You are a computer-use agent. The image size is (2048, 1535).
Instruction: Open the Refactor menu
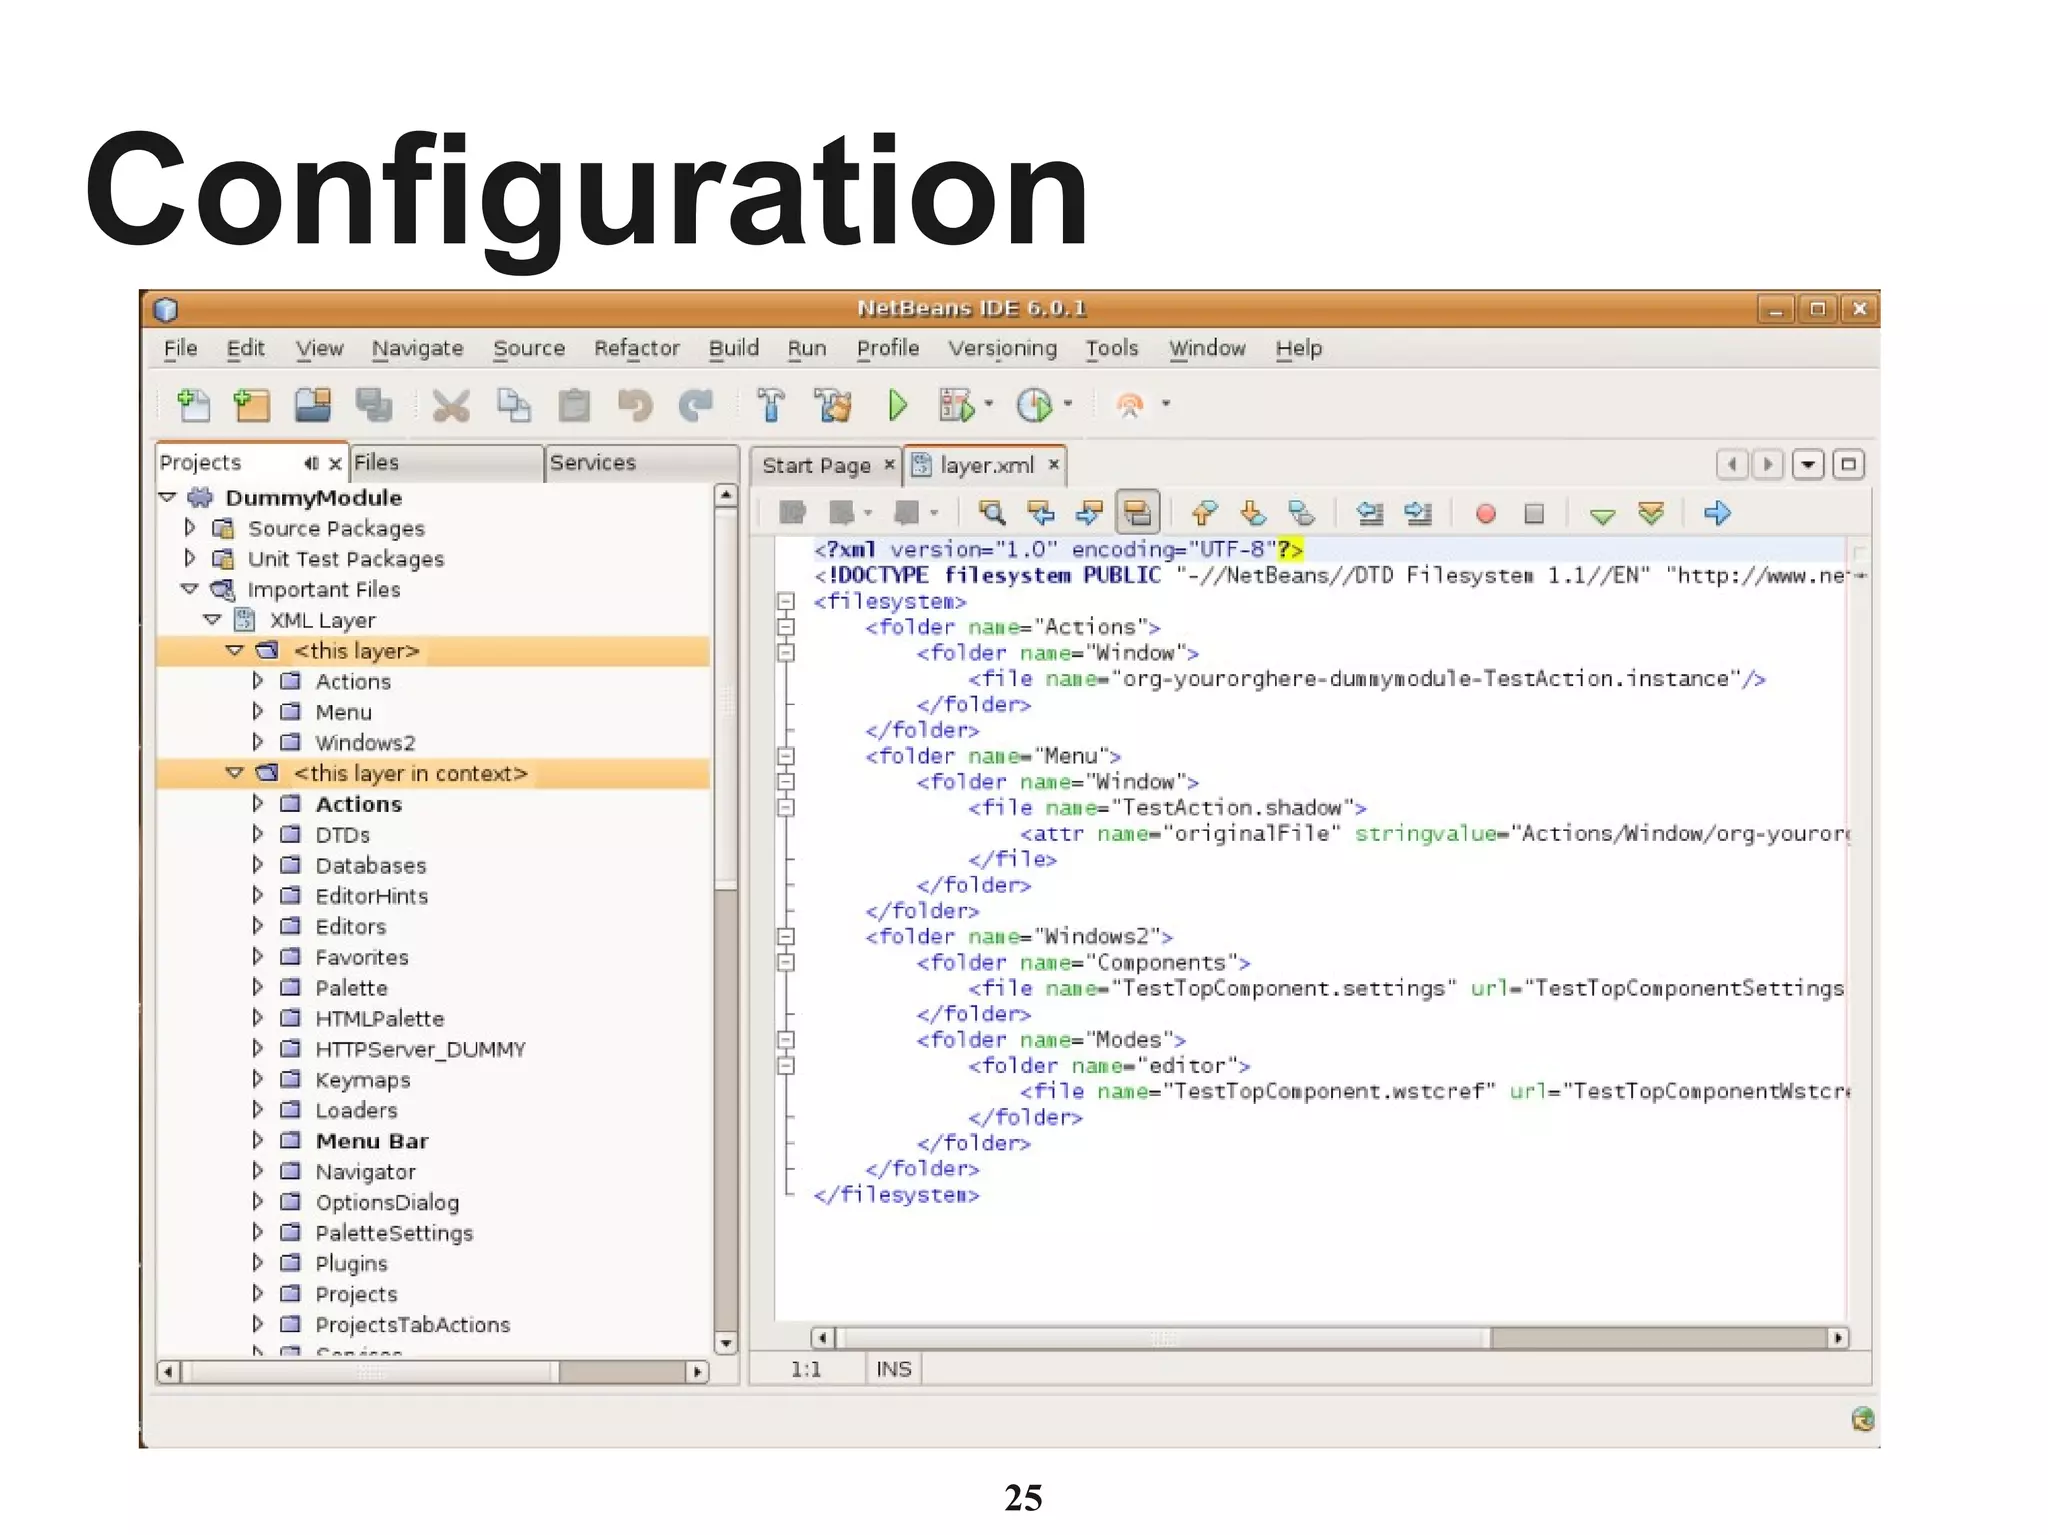point(636,348)
